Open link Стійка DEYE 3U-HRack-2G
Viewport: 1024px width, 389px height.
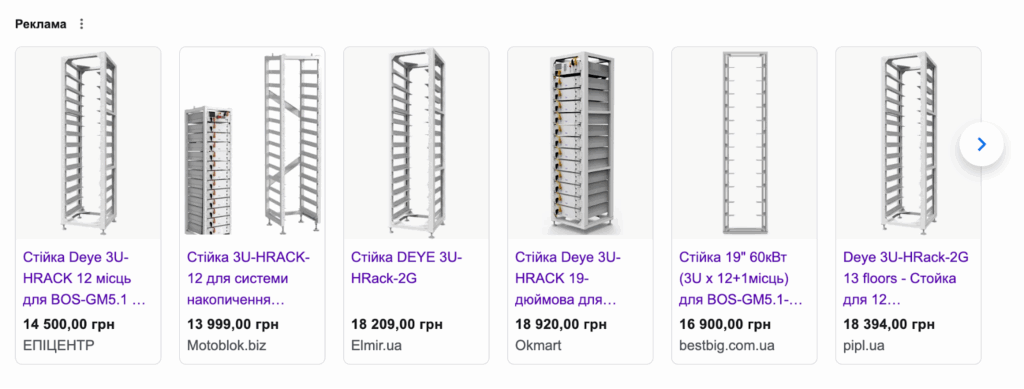click(406, 268)
